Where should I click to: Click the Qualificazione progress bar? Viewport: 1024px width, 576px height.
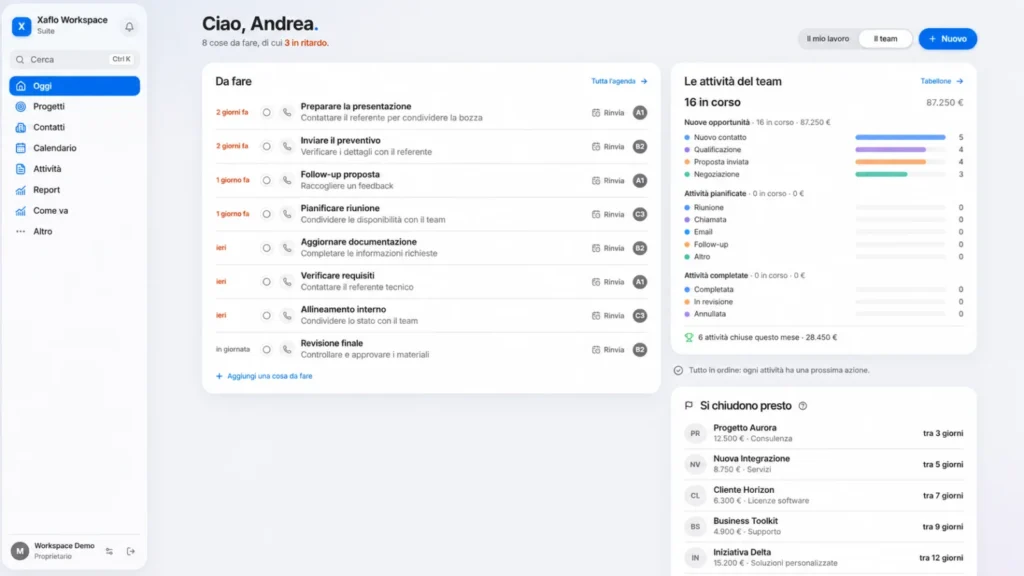(900, 150)
